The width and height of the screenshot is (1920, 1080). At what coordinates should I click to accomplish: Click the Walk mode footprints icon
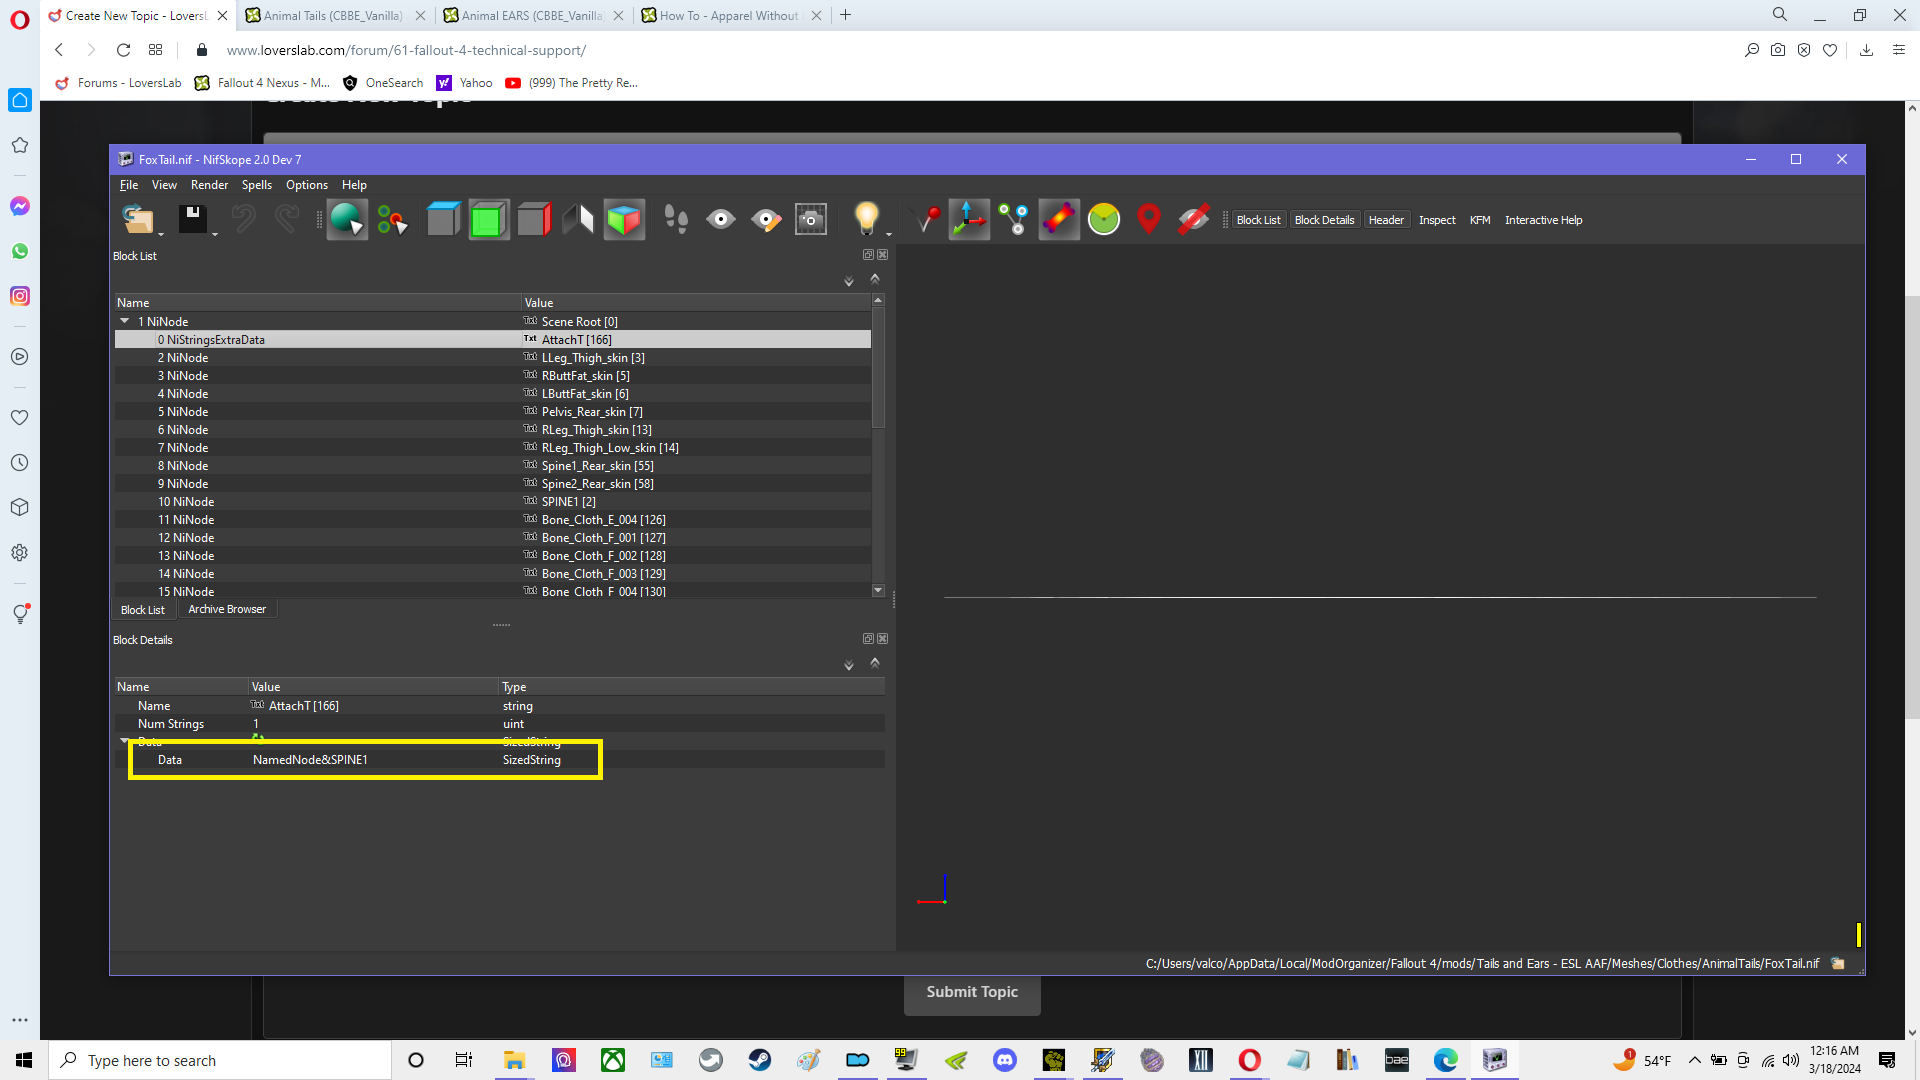click(x=676, y=219)
